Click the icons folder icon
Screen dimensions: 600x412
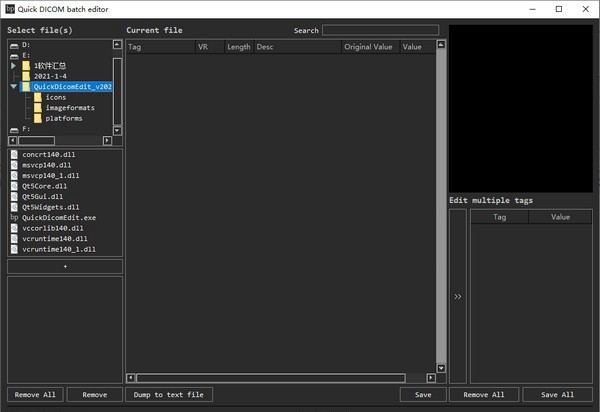coord(38,97)
